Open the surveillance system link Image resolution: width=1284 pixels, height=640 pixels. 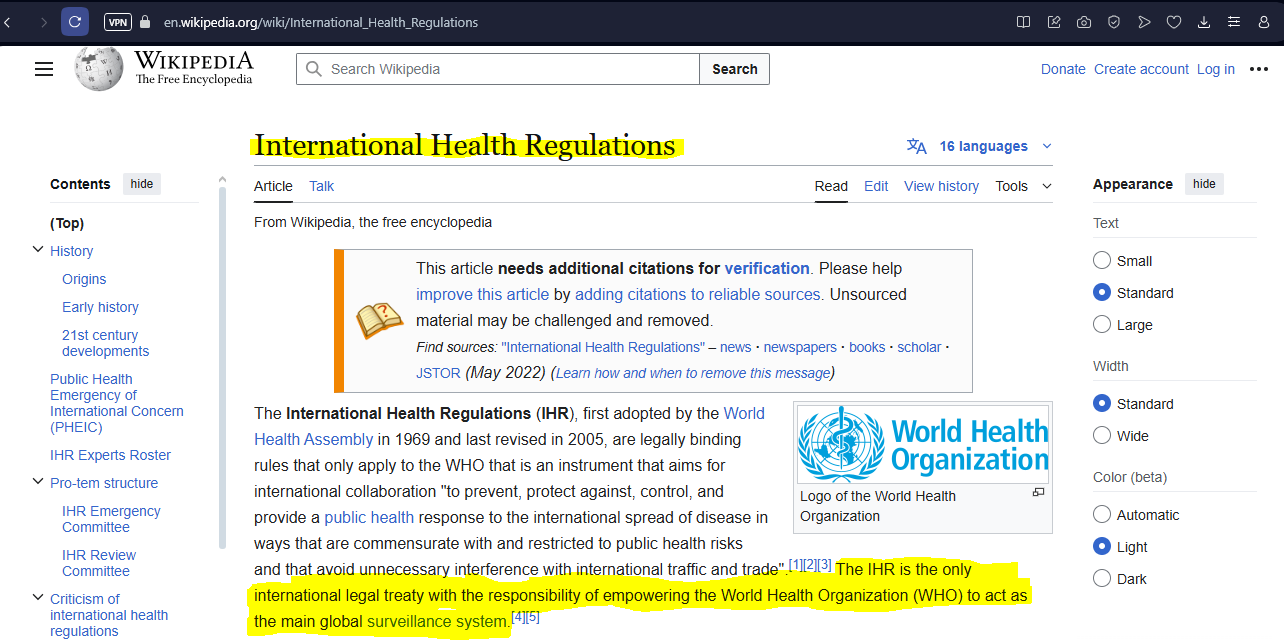pos(438,621)
